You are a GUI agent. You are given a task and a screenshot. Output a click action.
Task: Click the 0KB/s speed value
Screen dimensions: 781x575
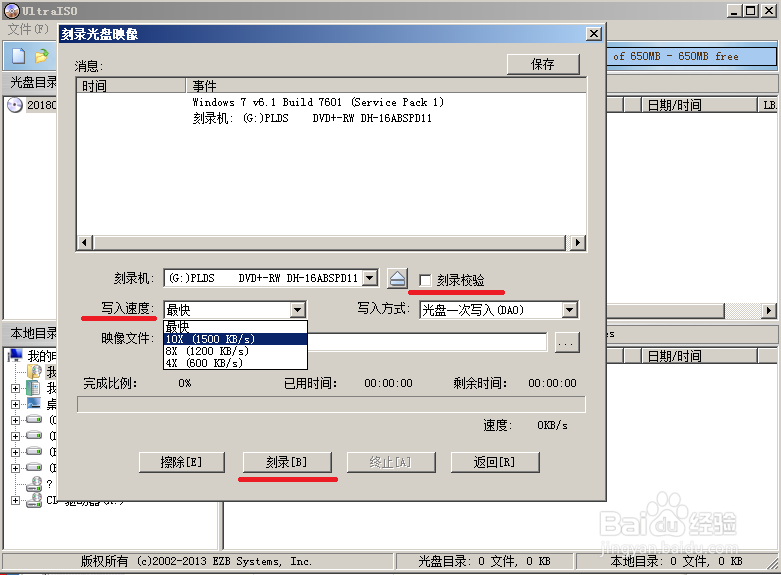click(552, 425)
